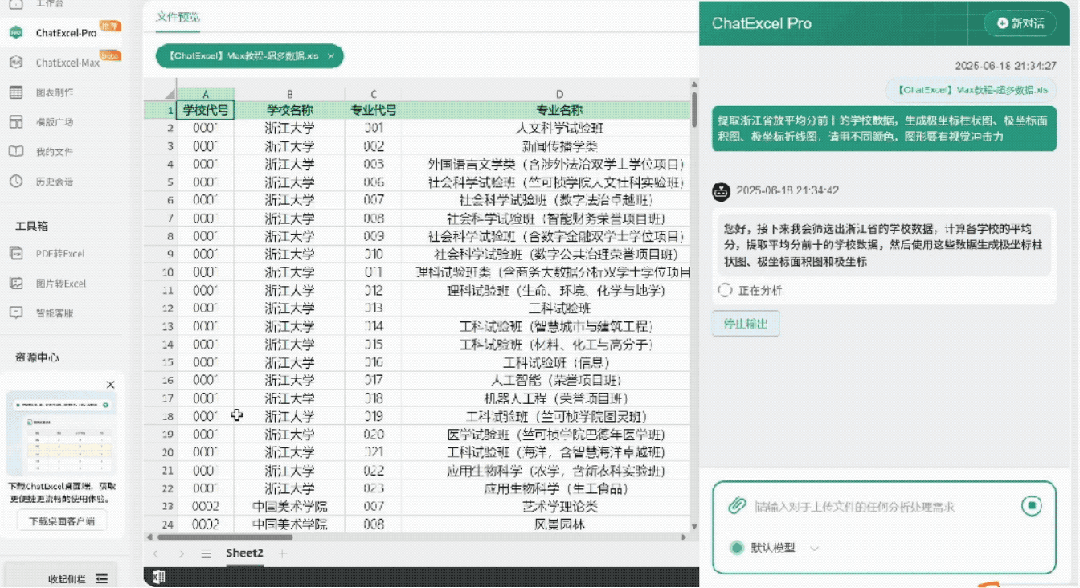Click the 图片转Excel tool icon

16,283
